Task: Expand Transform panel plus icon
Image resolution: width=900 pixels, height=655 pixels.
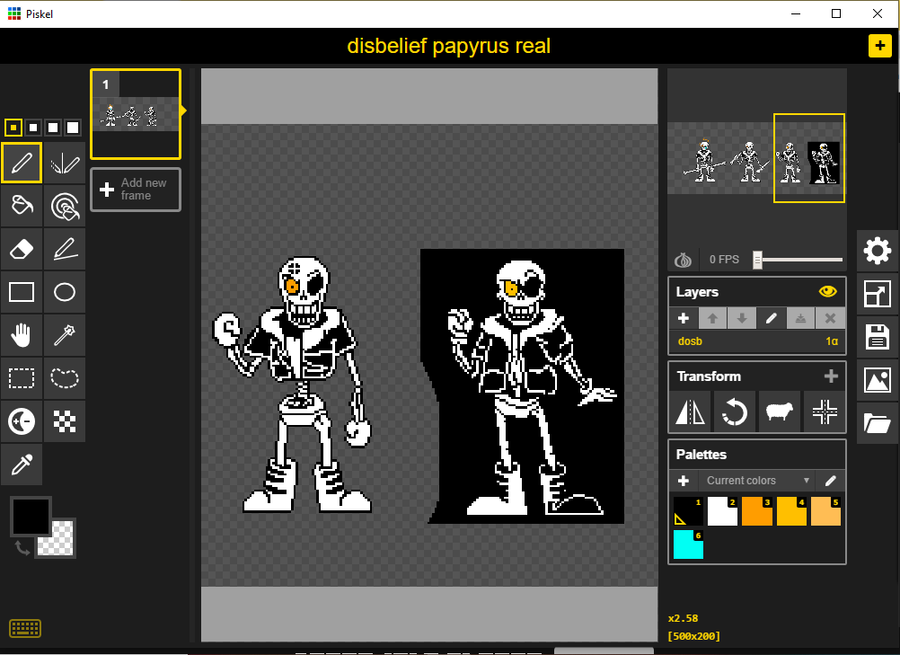Action: [x=831, y=376]
